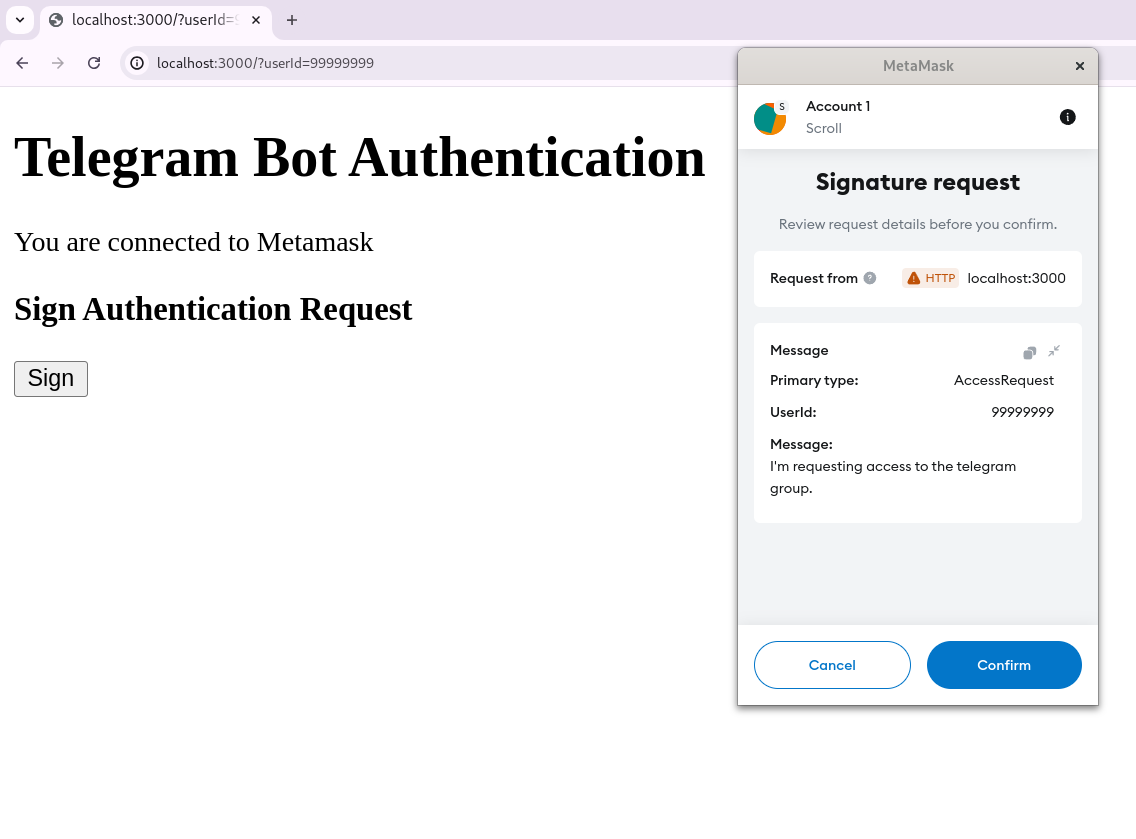Click the Account 1 name
This screenshot has width=1136, height=839.
point(838,106)
